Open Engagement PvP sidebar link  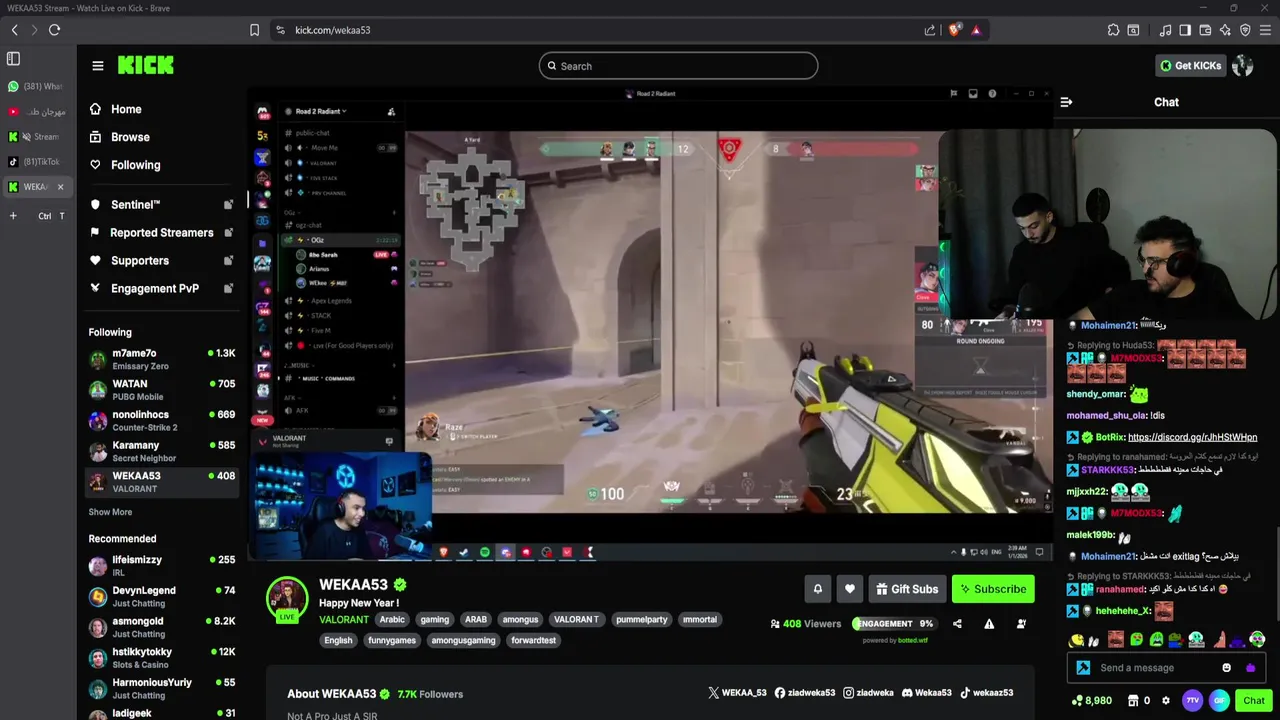(x=161, y=288)
